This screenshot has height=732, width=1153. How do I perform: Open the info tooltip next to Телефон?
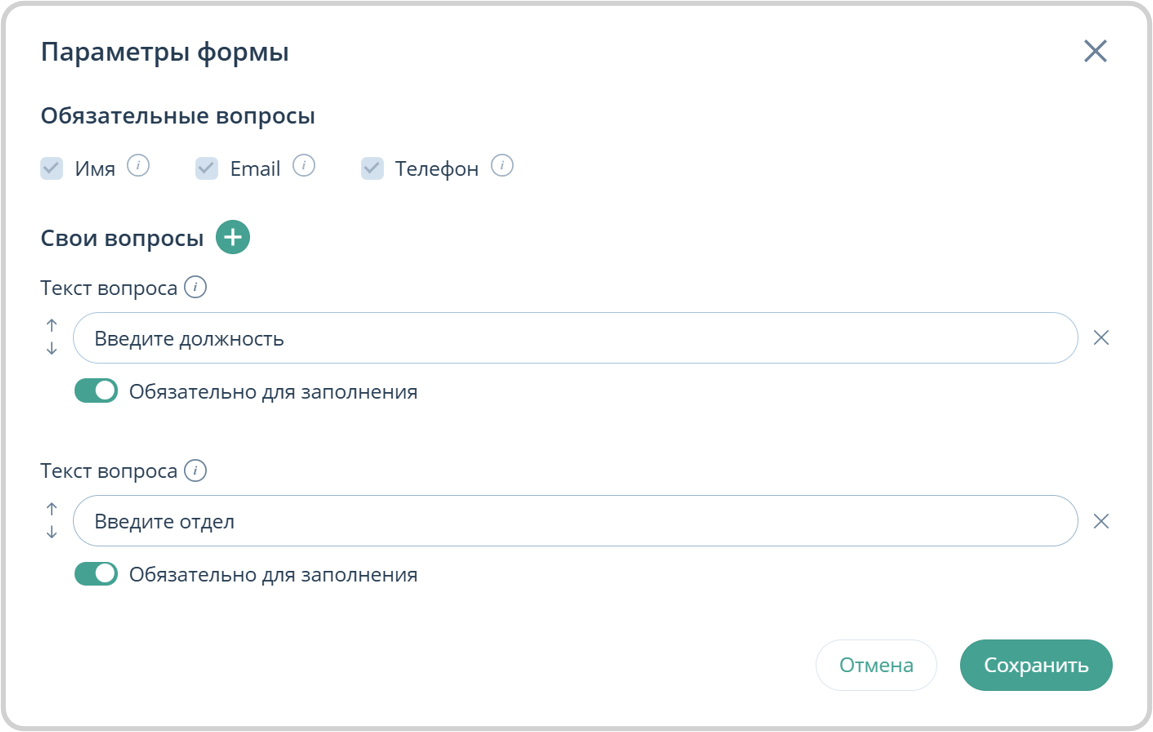click(x=501, y=165)
